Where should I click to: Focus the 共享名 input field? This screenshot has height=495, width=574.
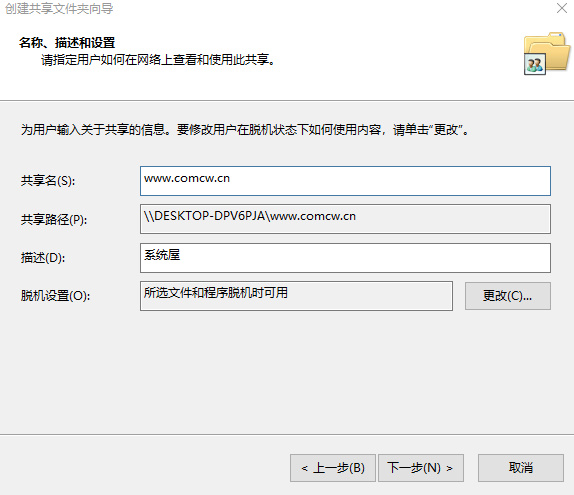point(345,181)
